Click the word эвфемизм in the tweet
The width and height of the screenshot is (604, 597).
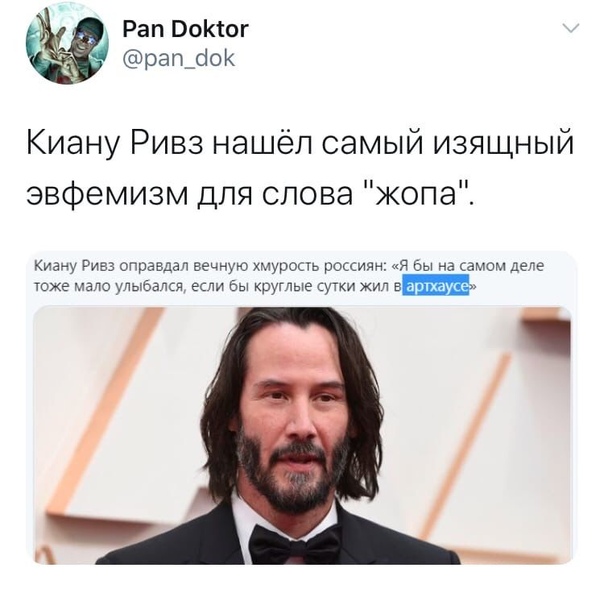pyautogui.click(x=106, y=192)
